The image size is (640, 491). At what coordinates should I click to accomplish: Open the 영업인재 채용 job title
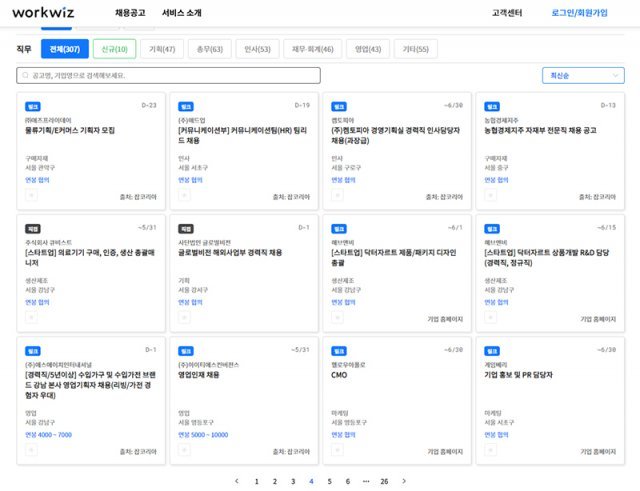click(x=199, y=375)
